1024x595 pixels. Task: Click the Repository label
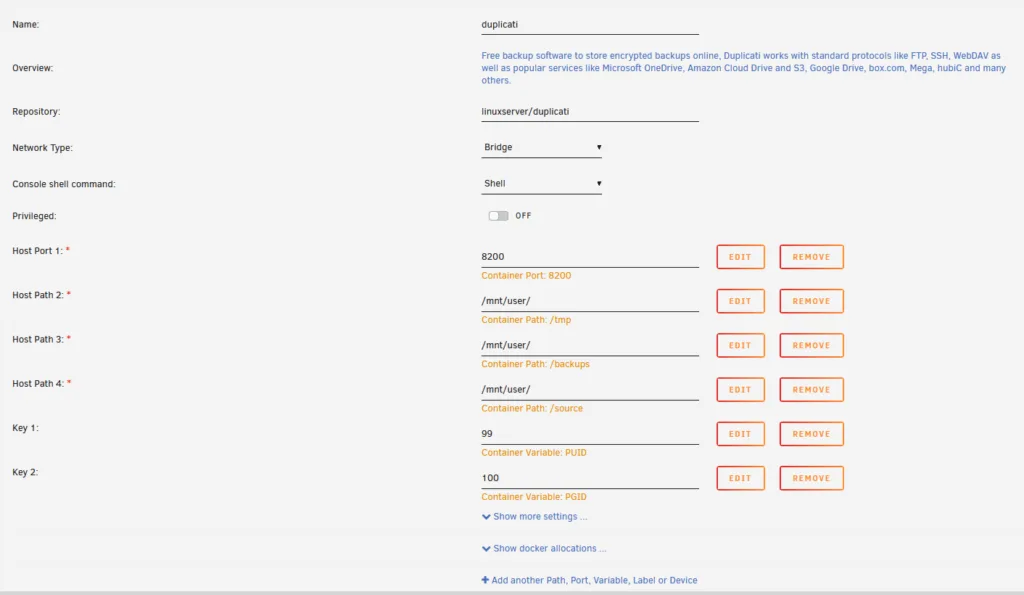(36, 112)
